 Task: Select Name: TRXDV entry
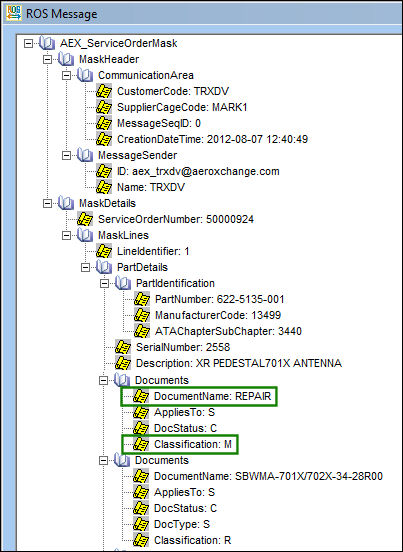click(151, 188)
